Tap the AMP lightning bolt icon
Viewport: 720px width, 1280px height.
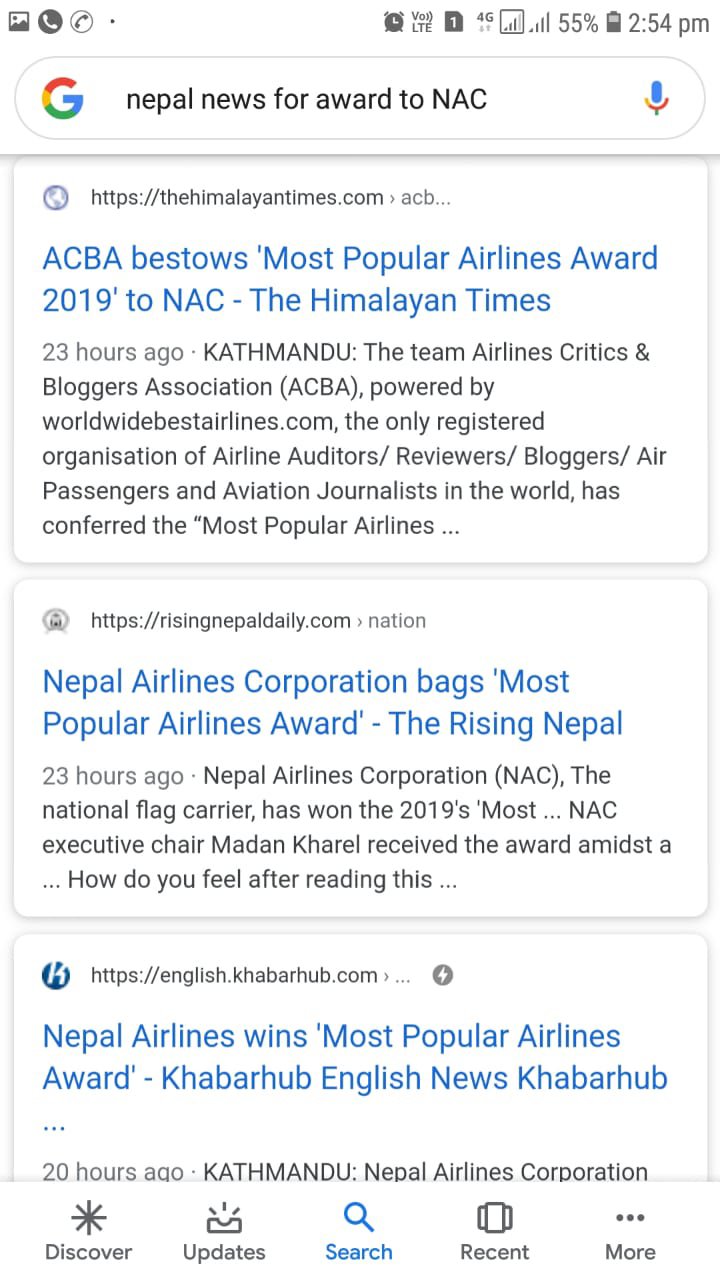442,975
